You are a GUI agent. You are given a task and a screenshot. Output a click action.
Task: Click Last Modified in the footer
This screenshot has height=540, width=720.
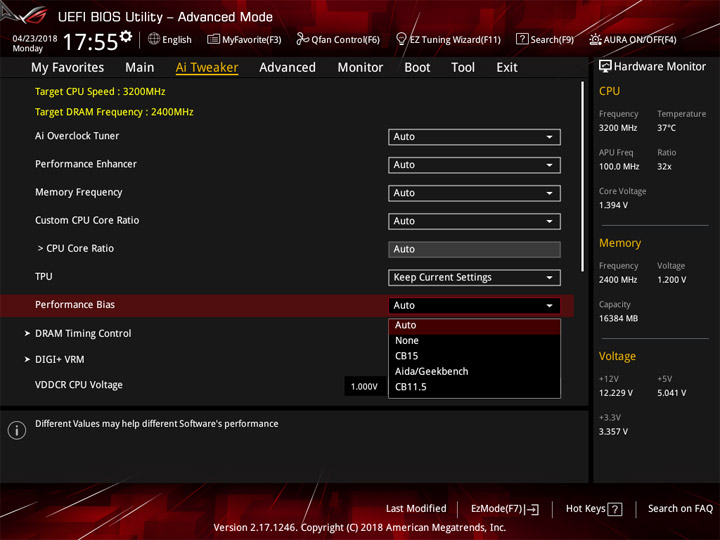416,509
